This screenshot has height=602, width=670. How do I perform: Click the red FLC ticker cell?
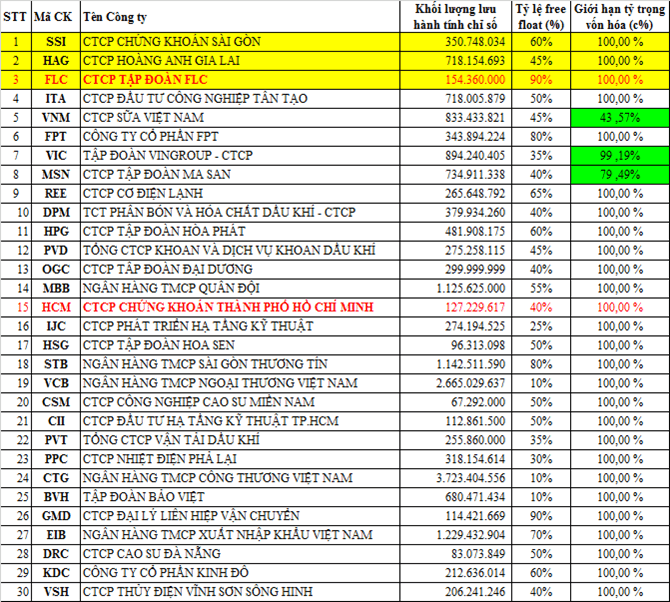click(56, 80)
